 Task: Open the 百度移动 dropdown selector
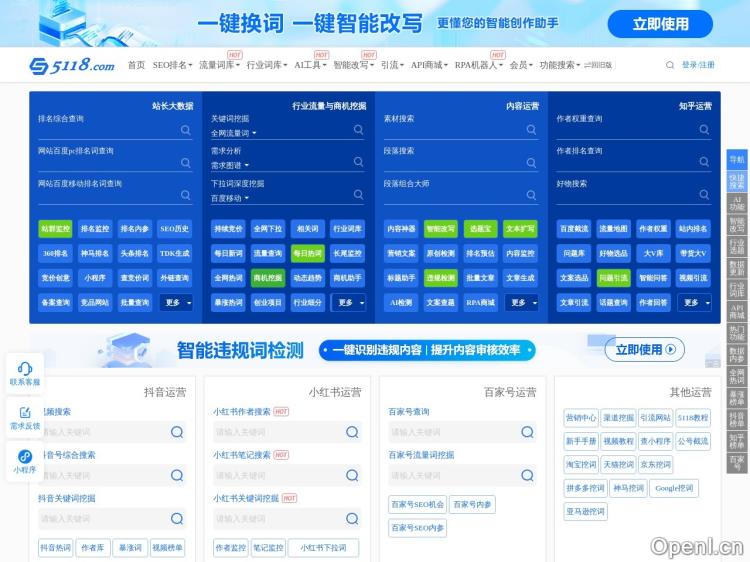click(x=233, y=198)
